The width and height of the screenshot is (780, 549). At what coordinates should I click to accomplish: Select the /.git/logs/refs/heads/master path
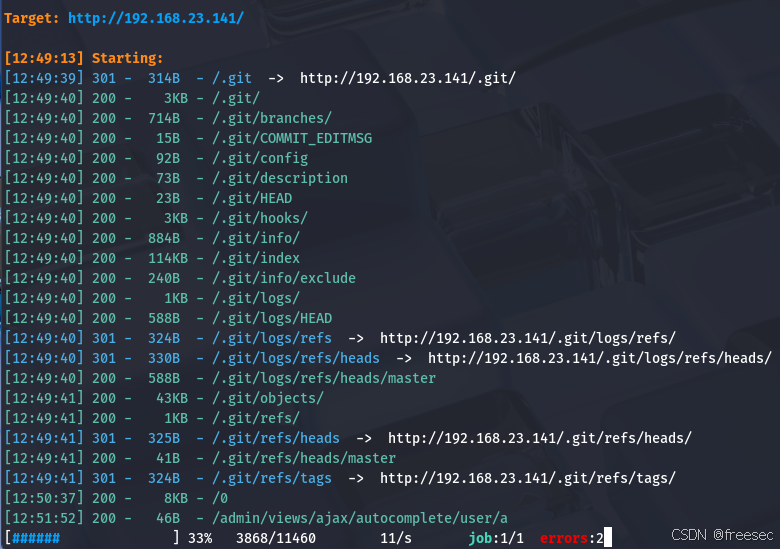click(324, 378)
